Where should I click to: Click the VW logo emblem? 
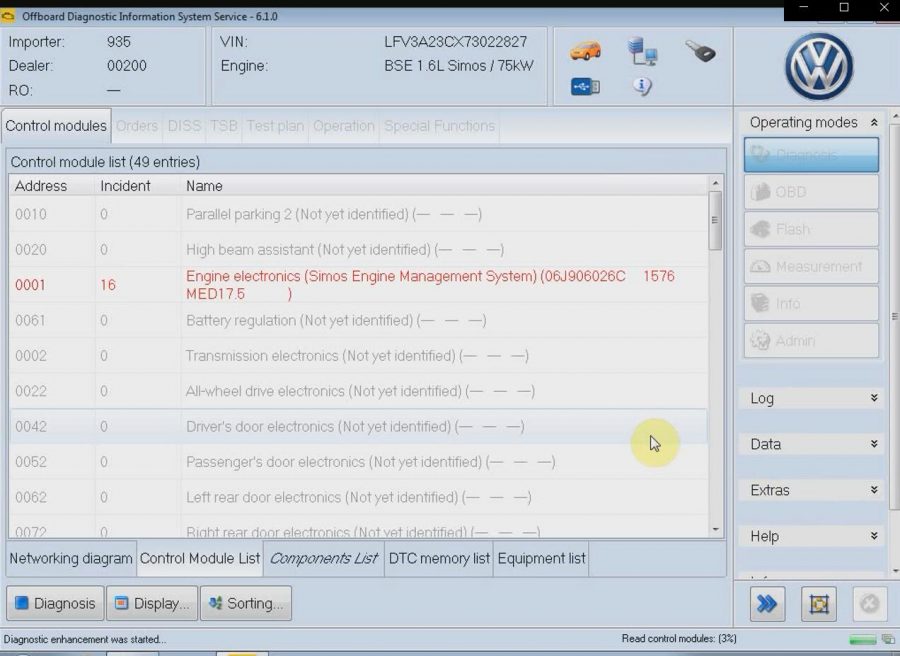[817, 65]
